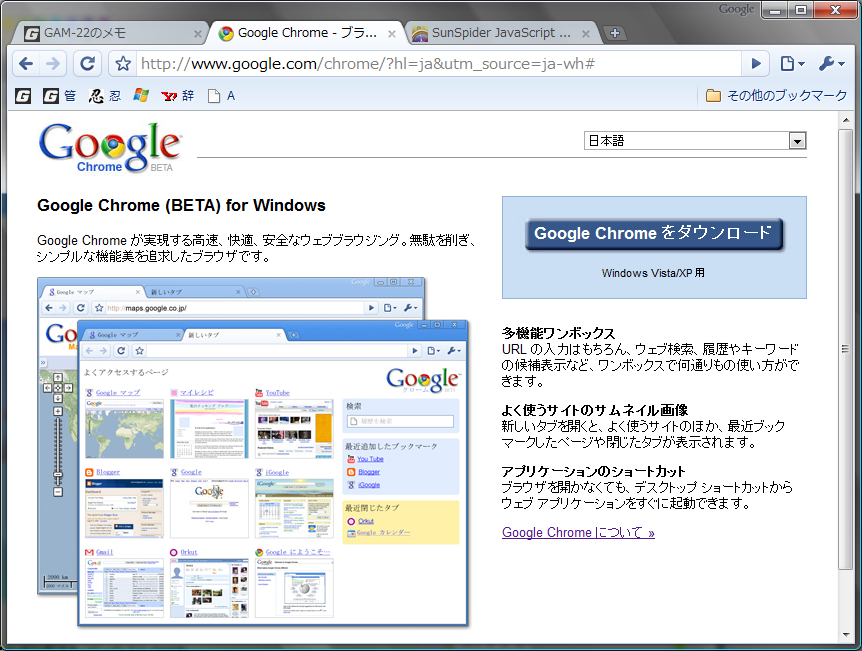
Task: Click the Go arrow beside the address bar
Action: click(756, 64)
